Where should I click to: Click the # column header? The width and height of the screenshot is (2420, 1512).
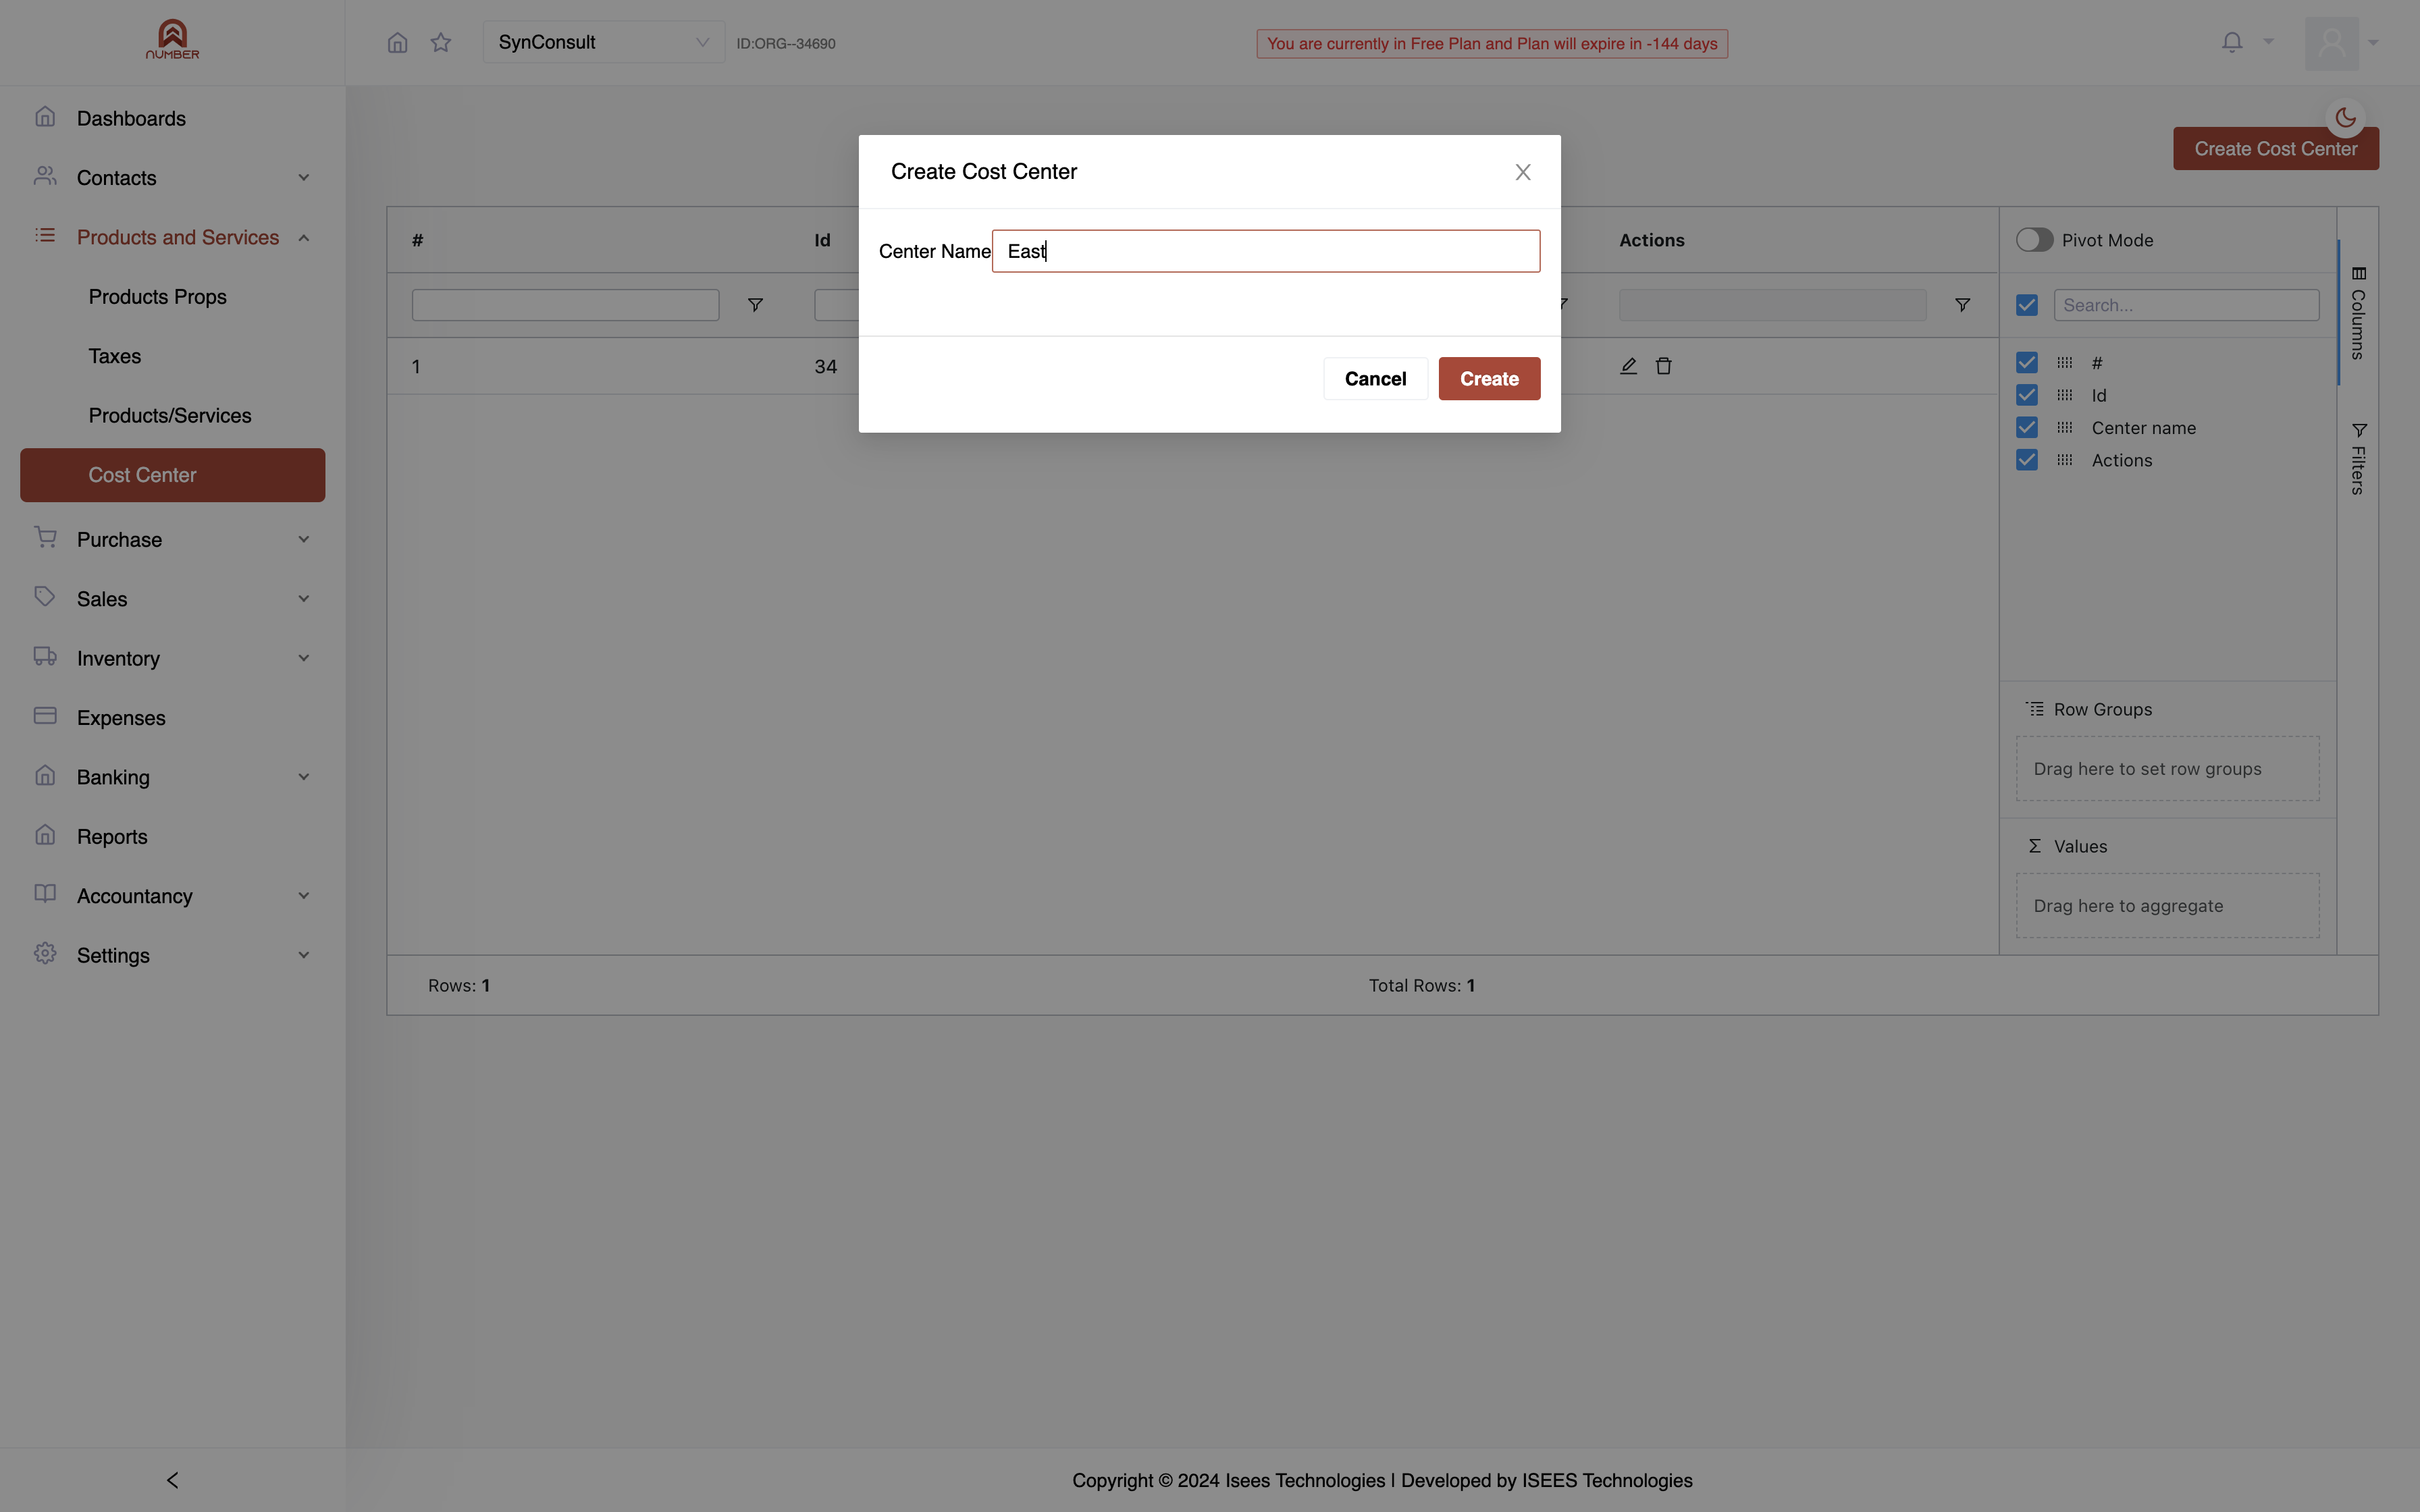pos(418,240)
